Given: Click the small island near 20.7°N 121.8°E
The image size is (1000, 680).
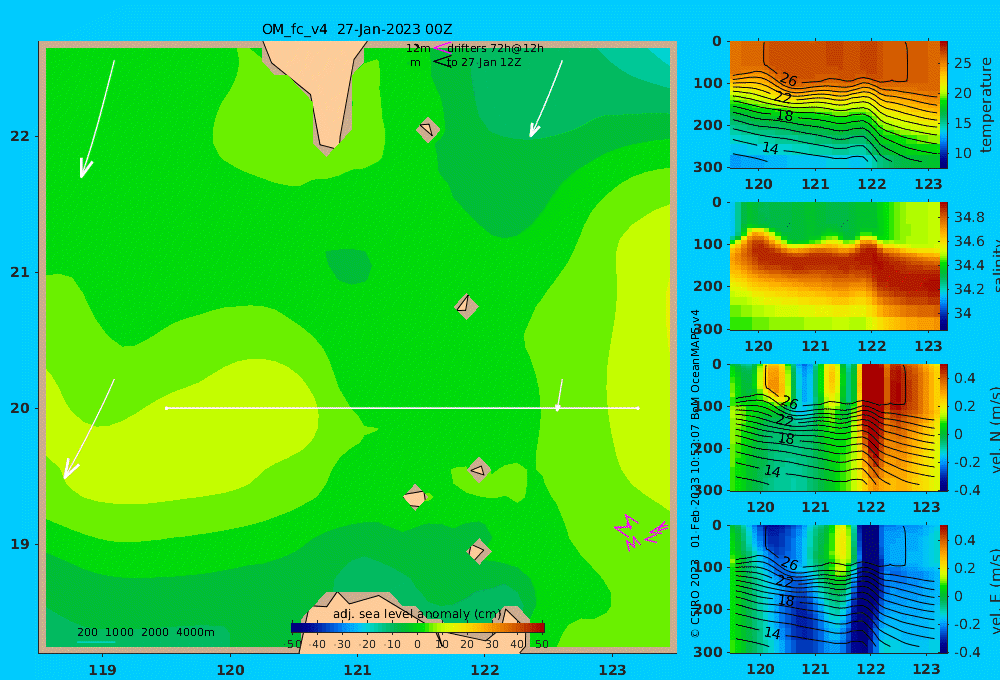Looking at the screenshot, I should (x=466, y=306).
